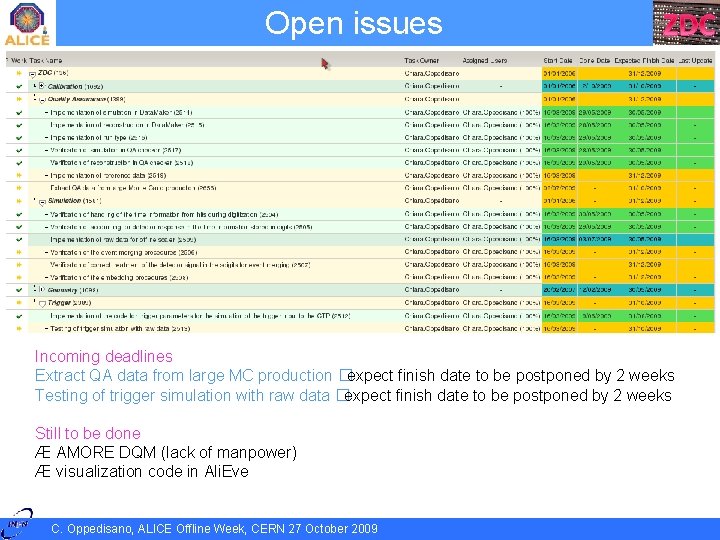Open Verification of the embedding procedures task

tap(119, 277)
